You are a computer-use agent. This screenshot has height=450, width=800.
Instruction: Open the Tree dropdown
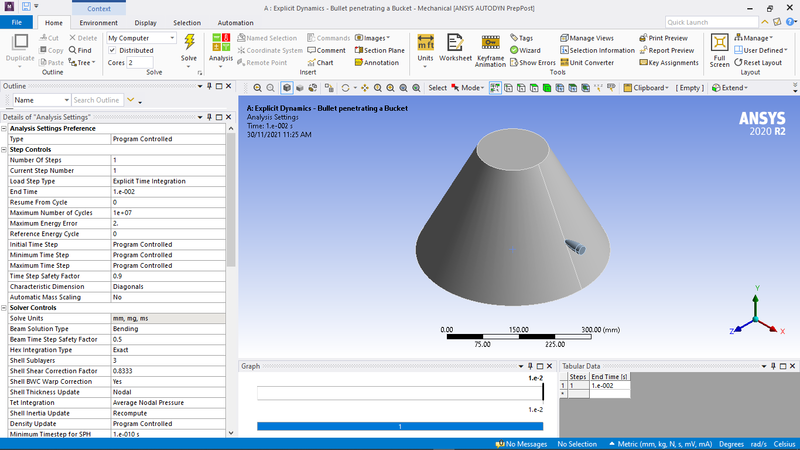pyautogui.click(x=82, y=62)
